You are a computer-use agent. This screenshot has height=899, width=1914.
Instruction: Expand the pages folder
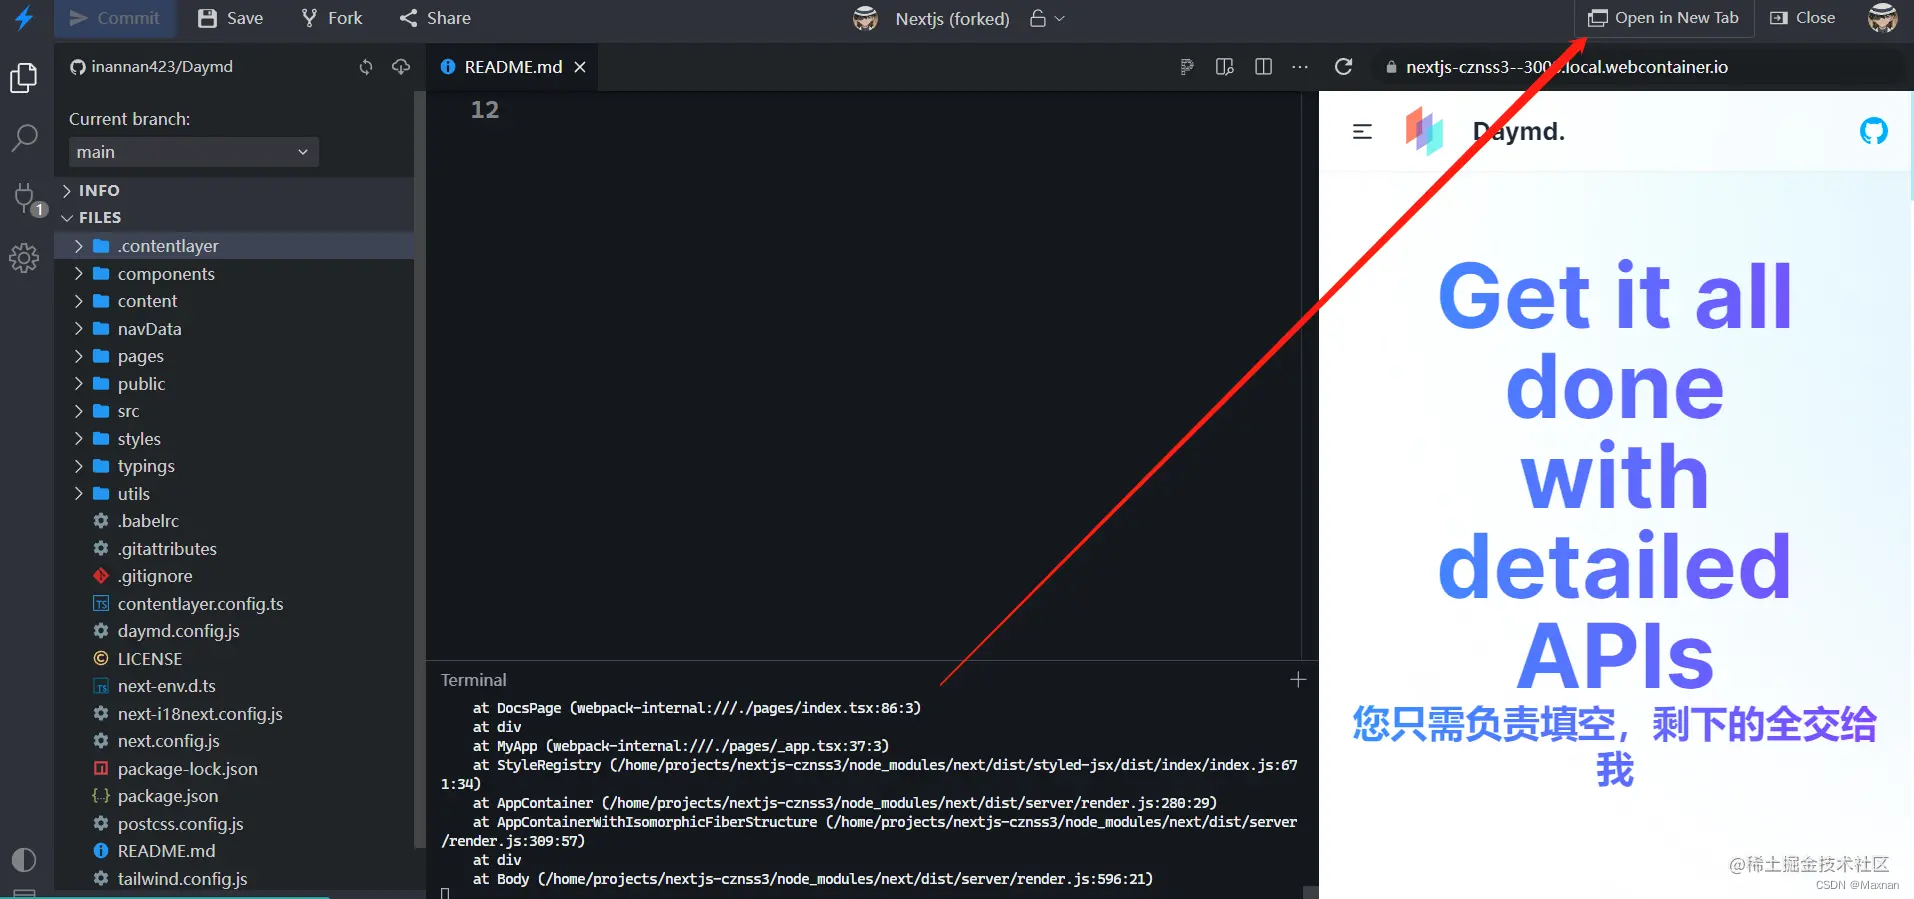pos(234,356)
